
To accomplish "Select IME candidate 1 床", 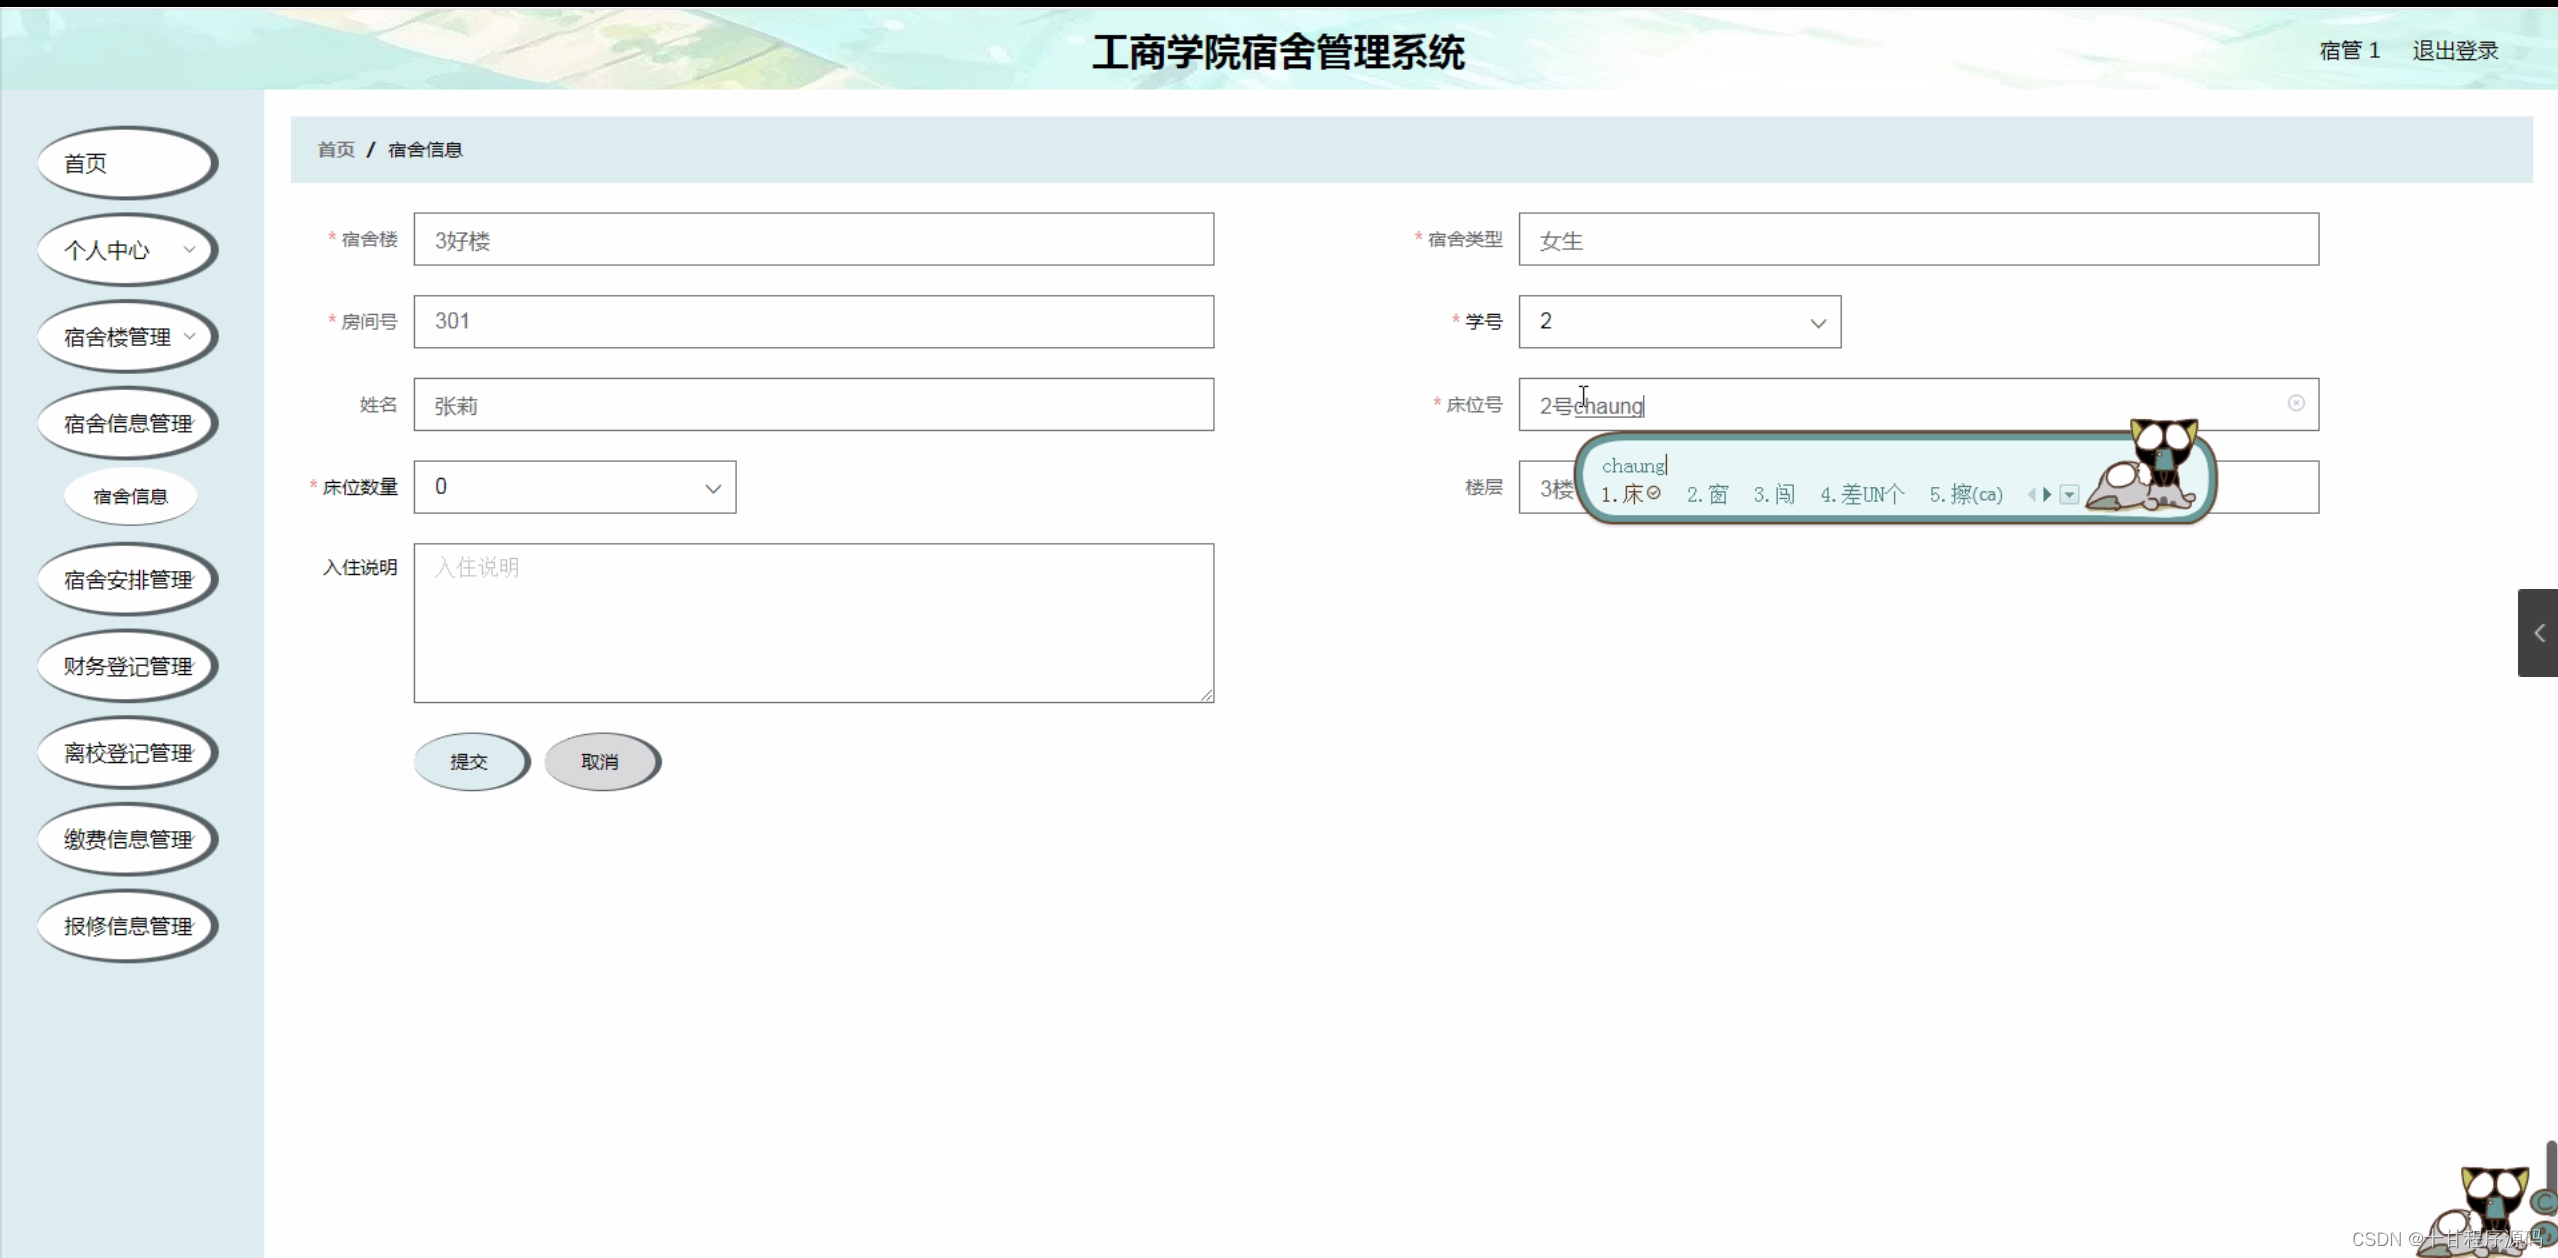I will pyautogui.click(x=1630, y=494).
